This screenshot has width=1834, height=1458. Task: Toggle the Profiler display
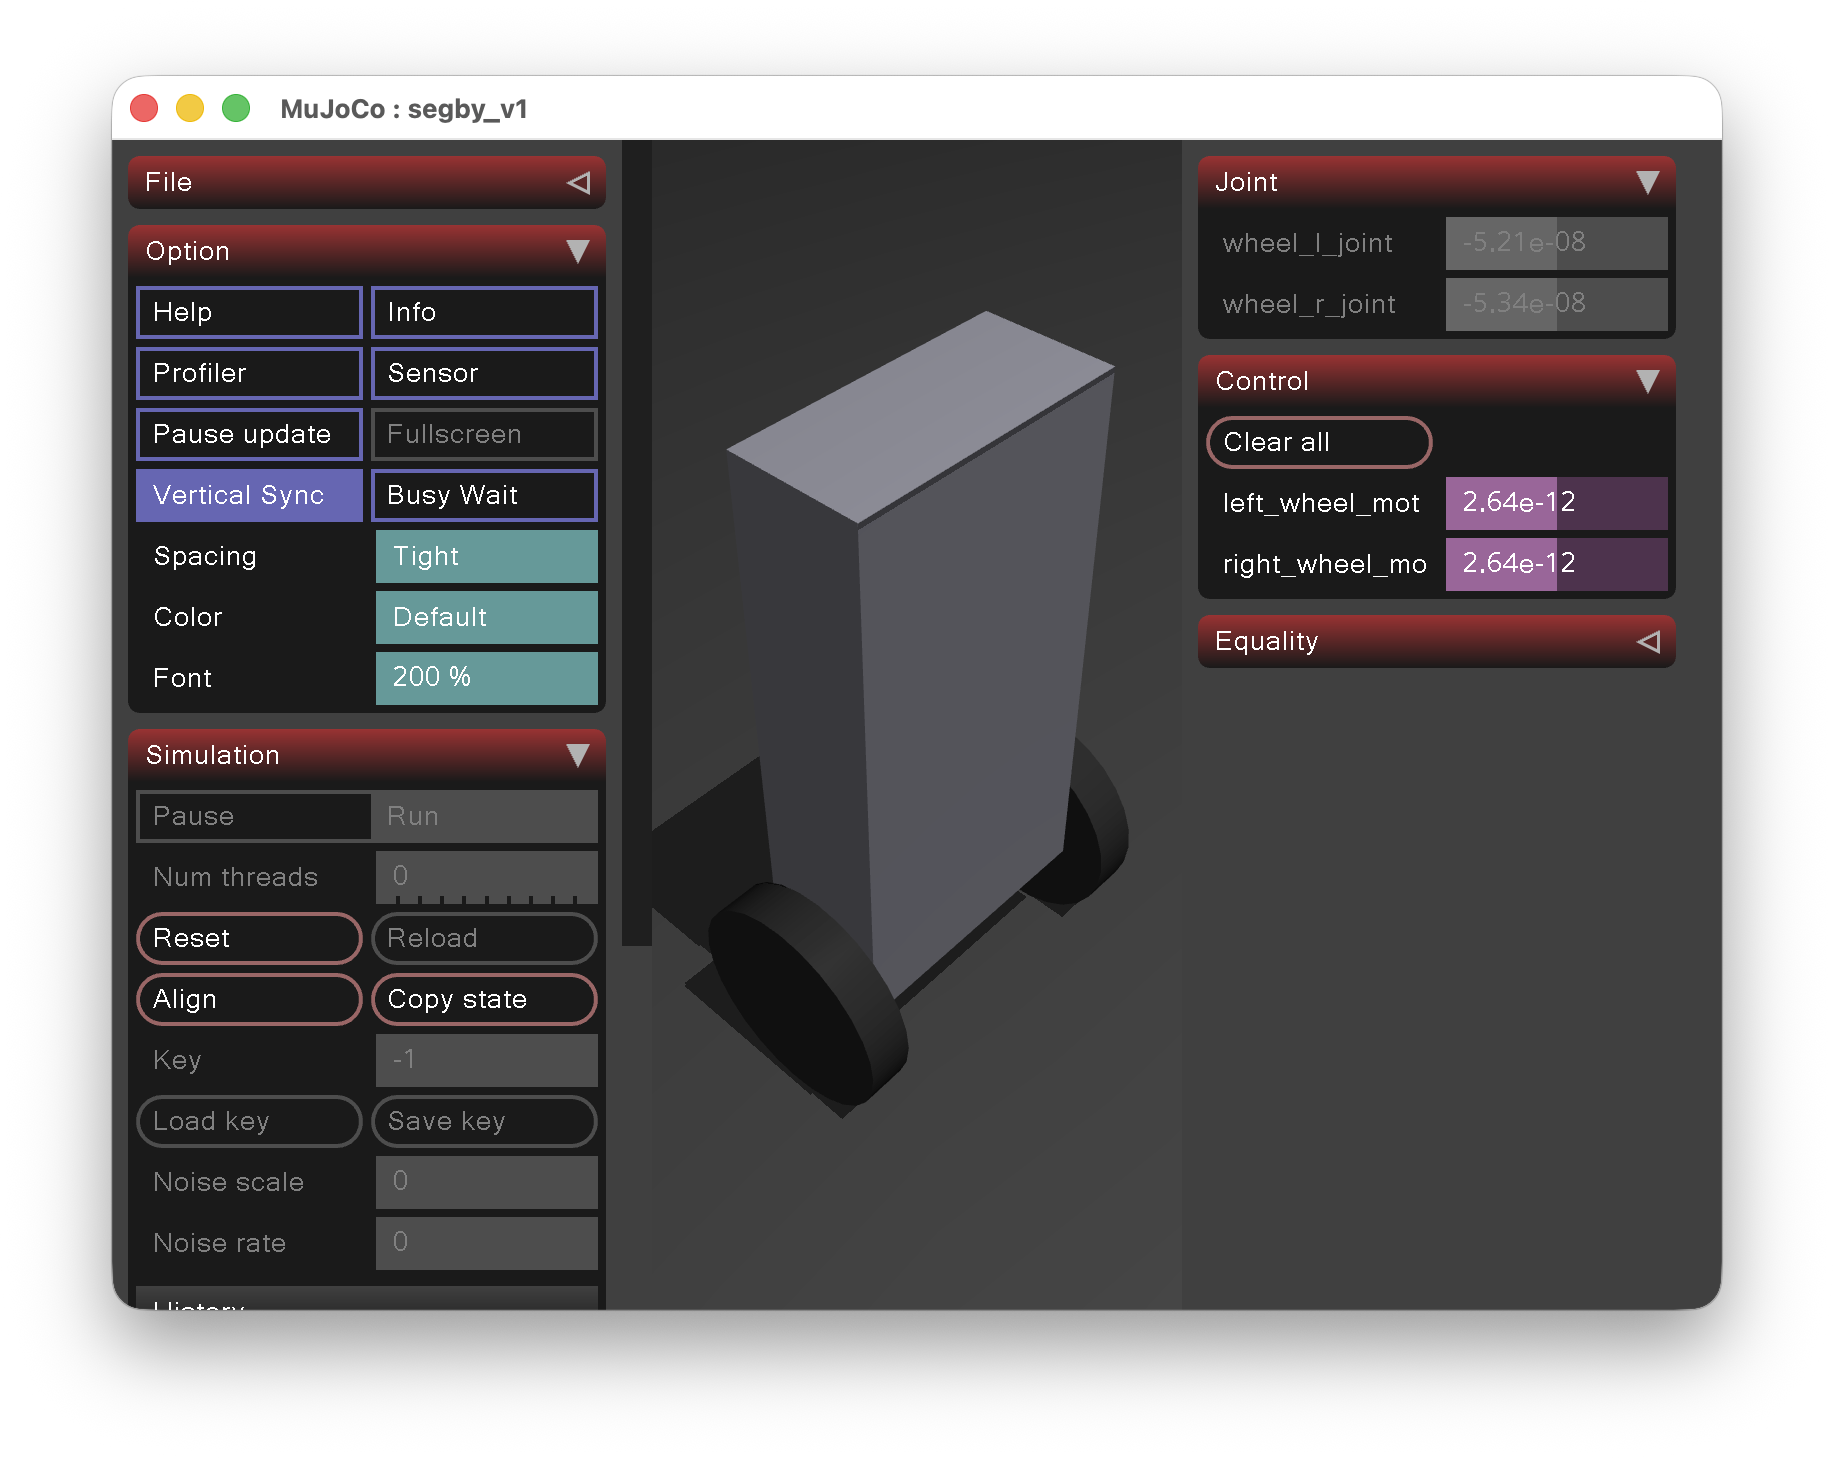249,373
